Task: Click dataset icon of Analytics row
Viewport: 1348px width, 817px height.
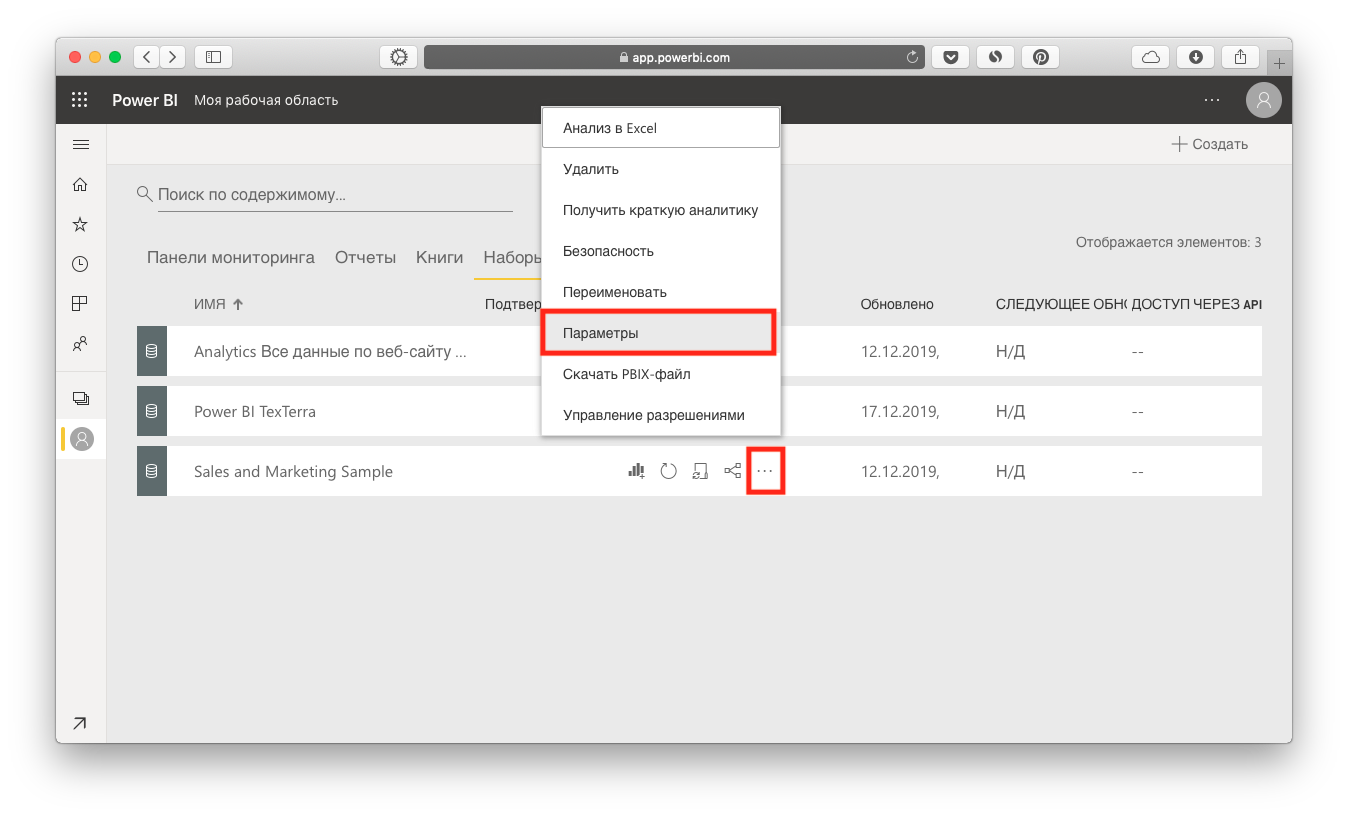Action: 152,351
